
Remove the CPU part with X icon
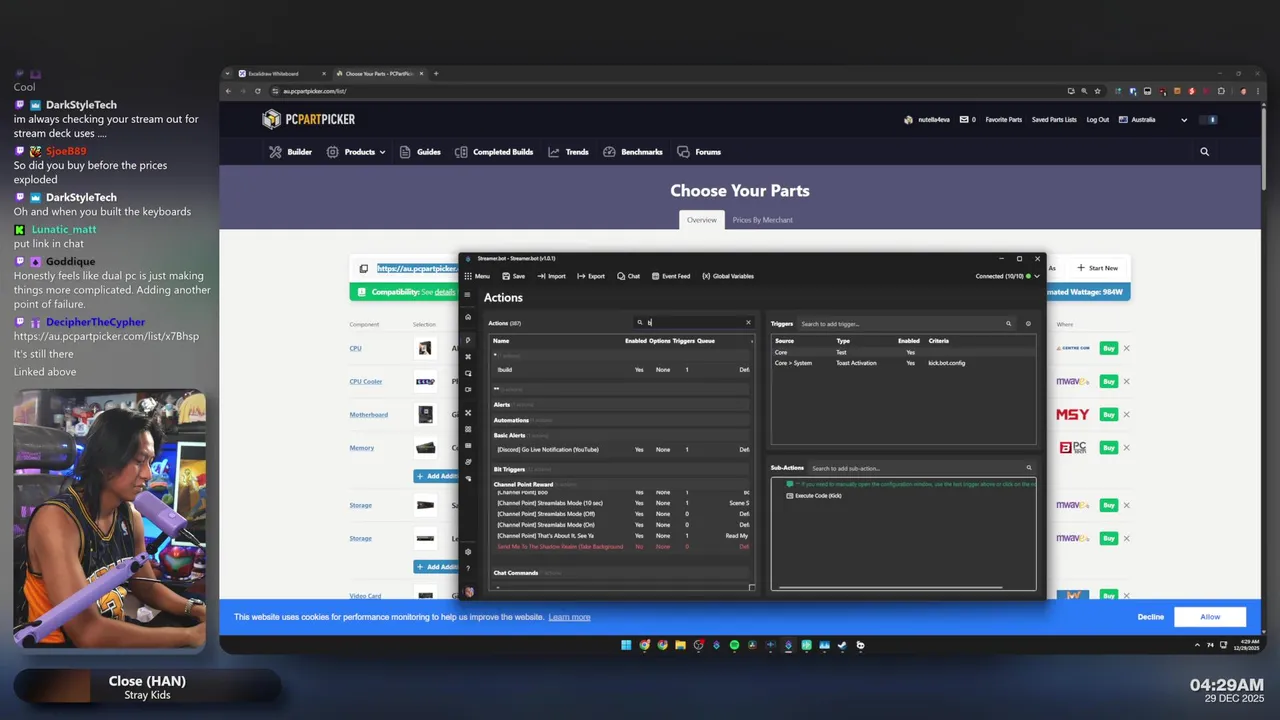point(1126,348)
